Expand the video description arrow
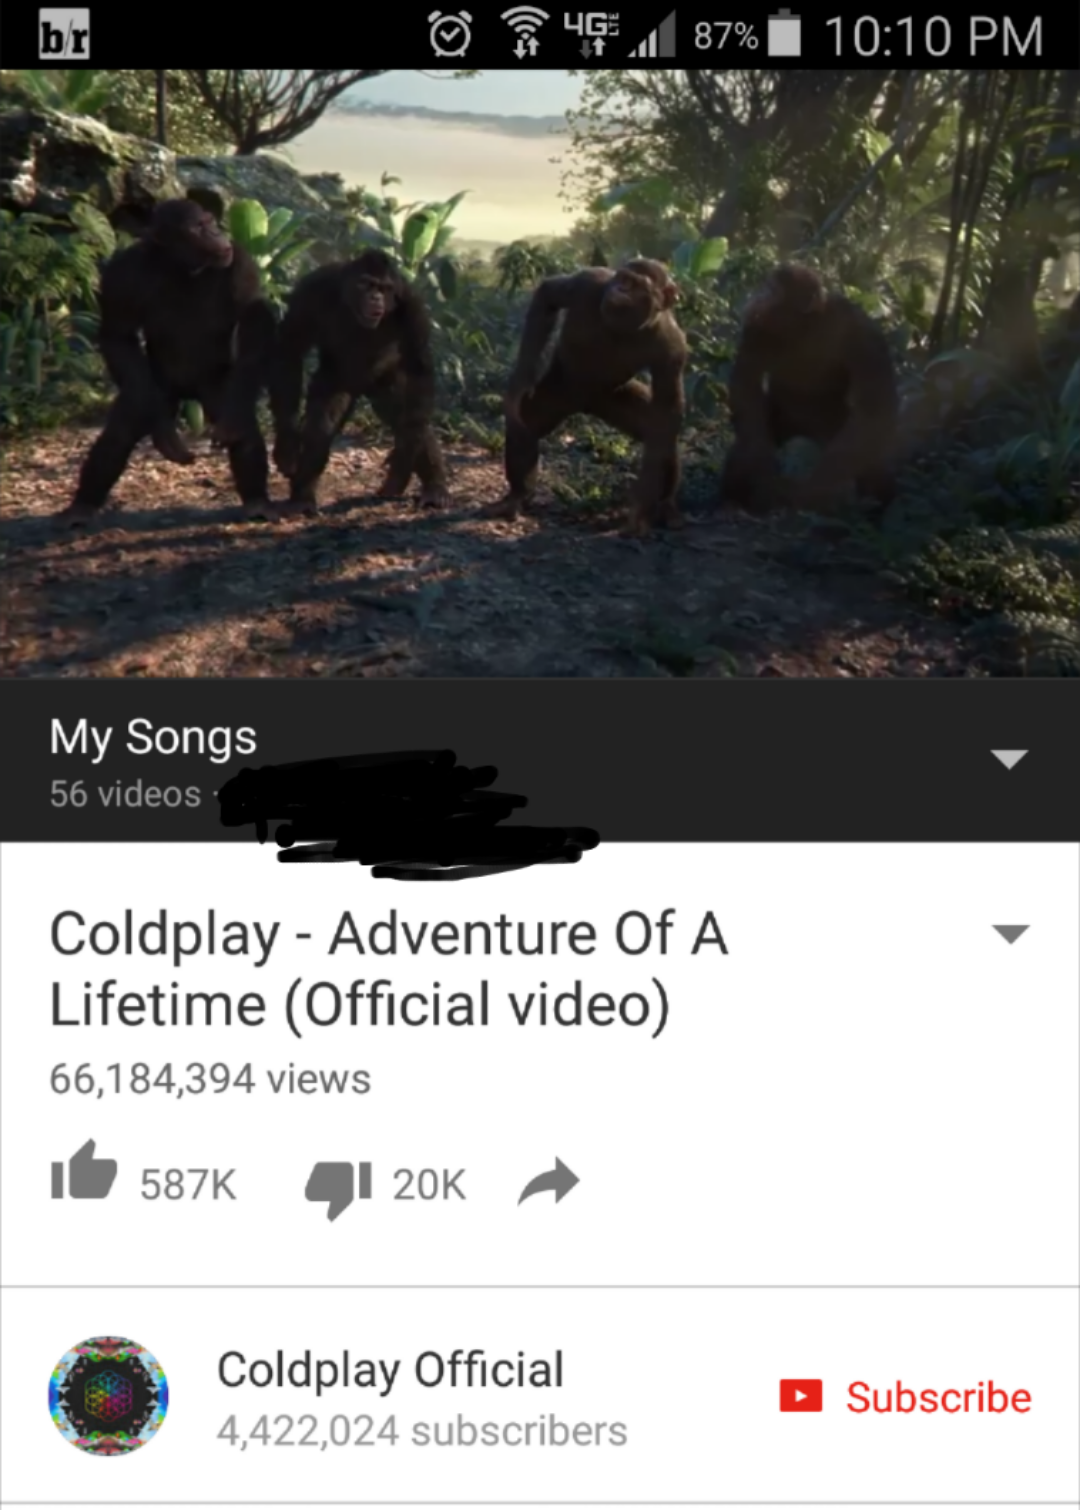Viewport: 1080px width, 1510px height. pyautogui.click(x=1010, y=934)
